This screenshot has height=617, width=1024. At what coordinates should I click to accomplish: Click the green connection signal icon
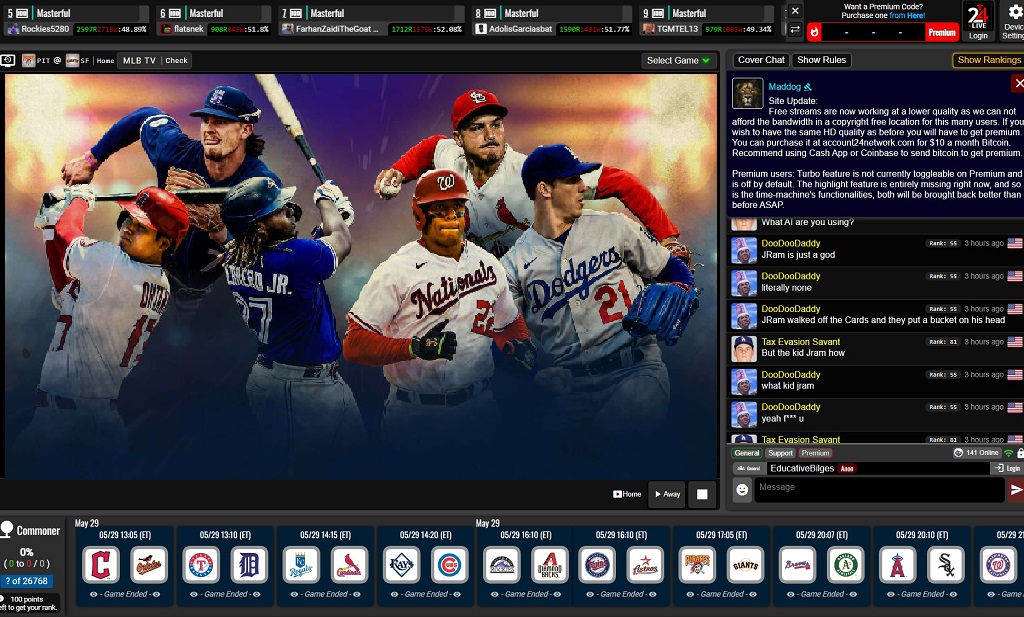tap(1009, 453)
